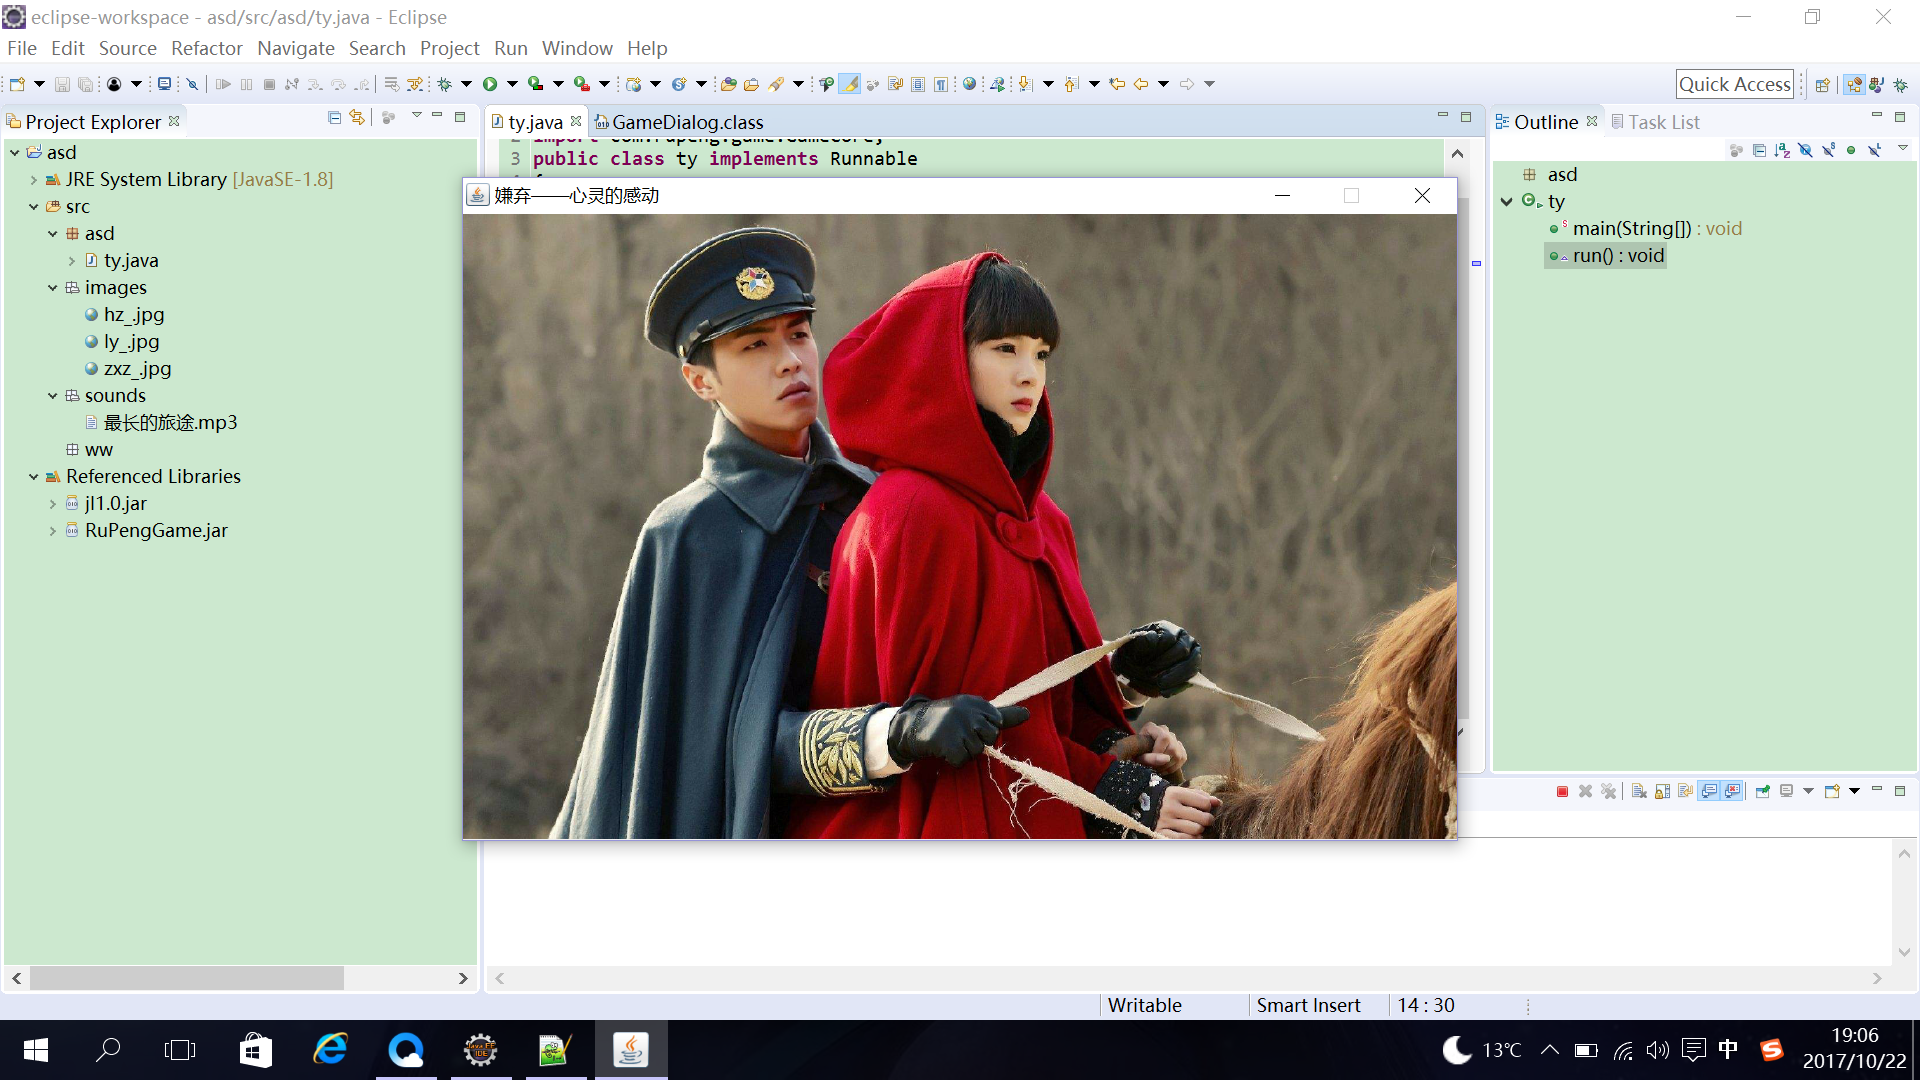The image size is (1920, 1080).
Task: Expand RuPengGame.jar node
Action: coord(53,531)
